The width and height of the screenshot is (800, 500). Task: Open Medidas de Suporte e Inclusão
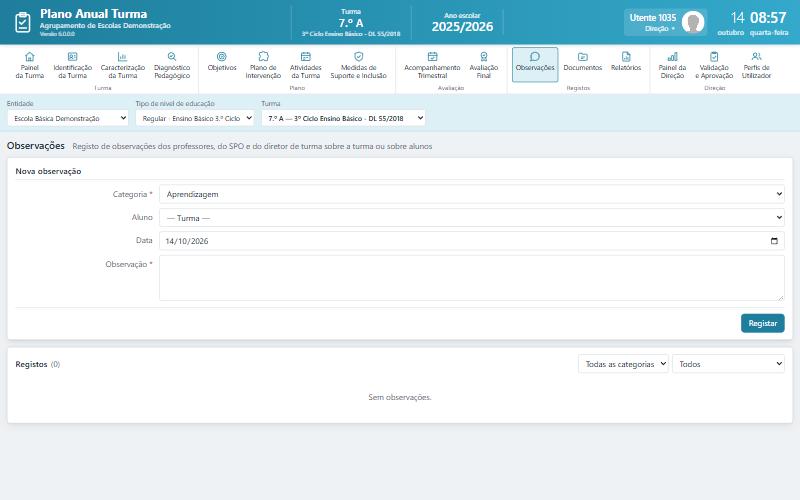click(x=359, y=65)
